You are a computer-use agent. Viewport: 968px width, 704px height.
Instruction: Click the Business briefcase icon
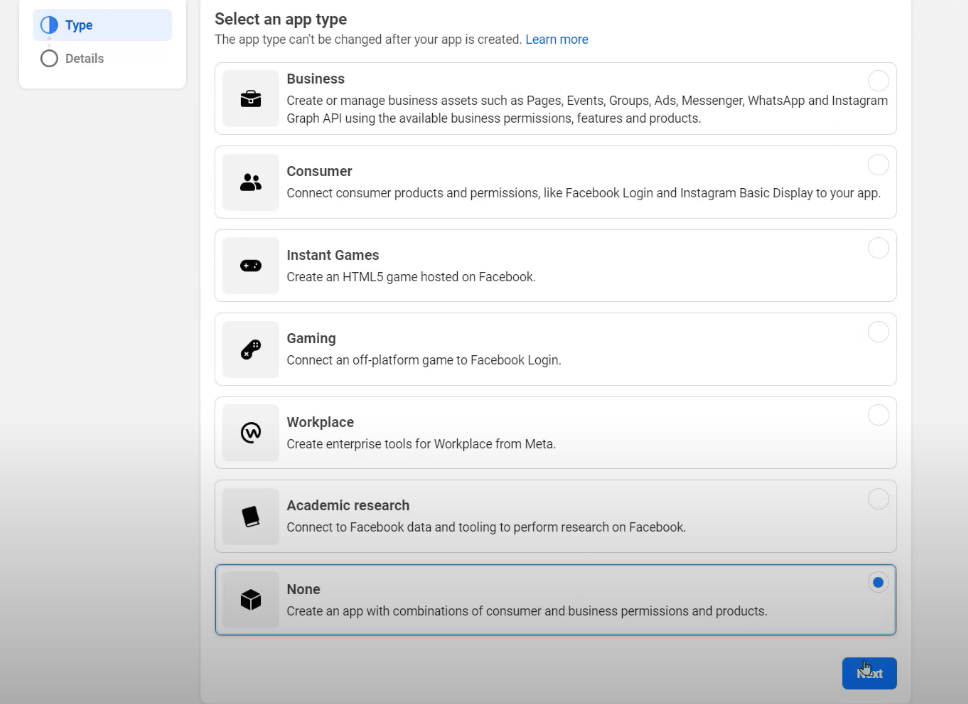[251, 99]
